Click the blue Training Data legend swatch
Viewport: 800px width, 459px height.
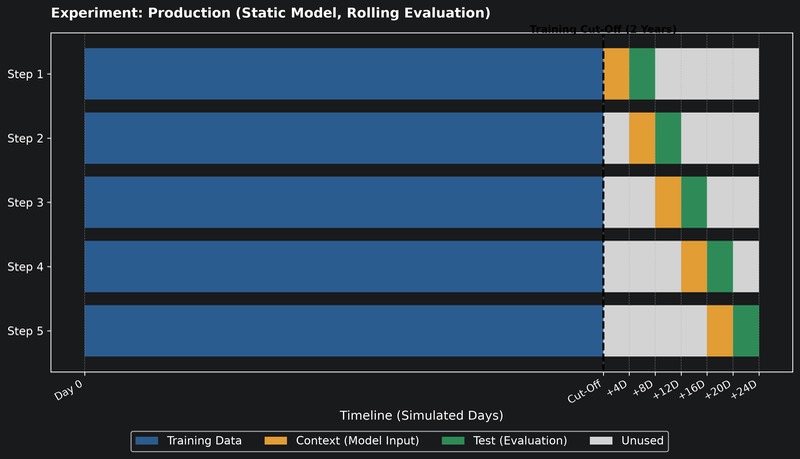click(x=147, y=441)
